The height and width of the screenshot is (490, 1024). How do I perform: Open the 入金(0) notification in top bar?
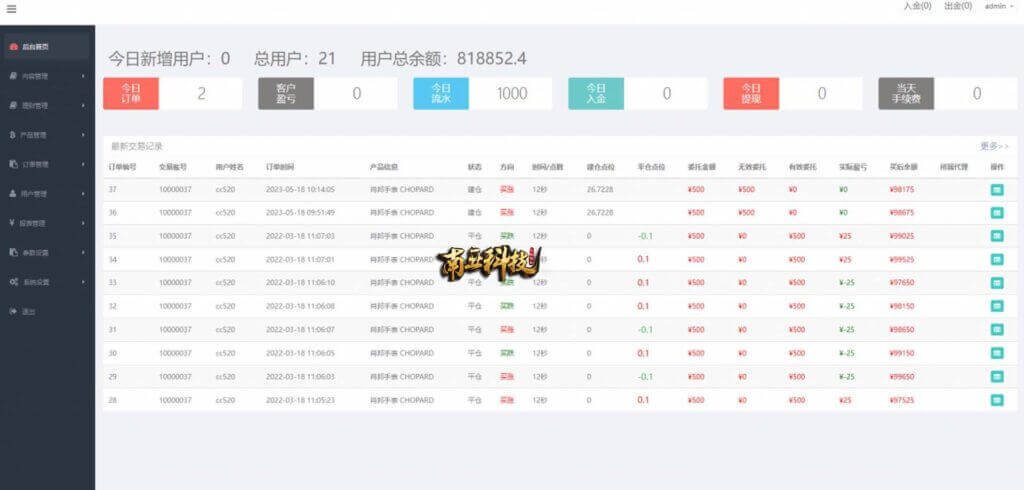coord(916,6)
